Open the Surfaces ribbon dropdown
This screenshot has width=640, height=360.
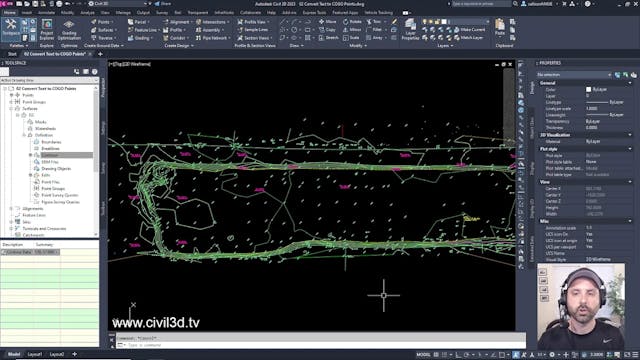tap(104, 30)
